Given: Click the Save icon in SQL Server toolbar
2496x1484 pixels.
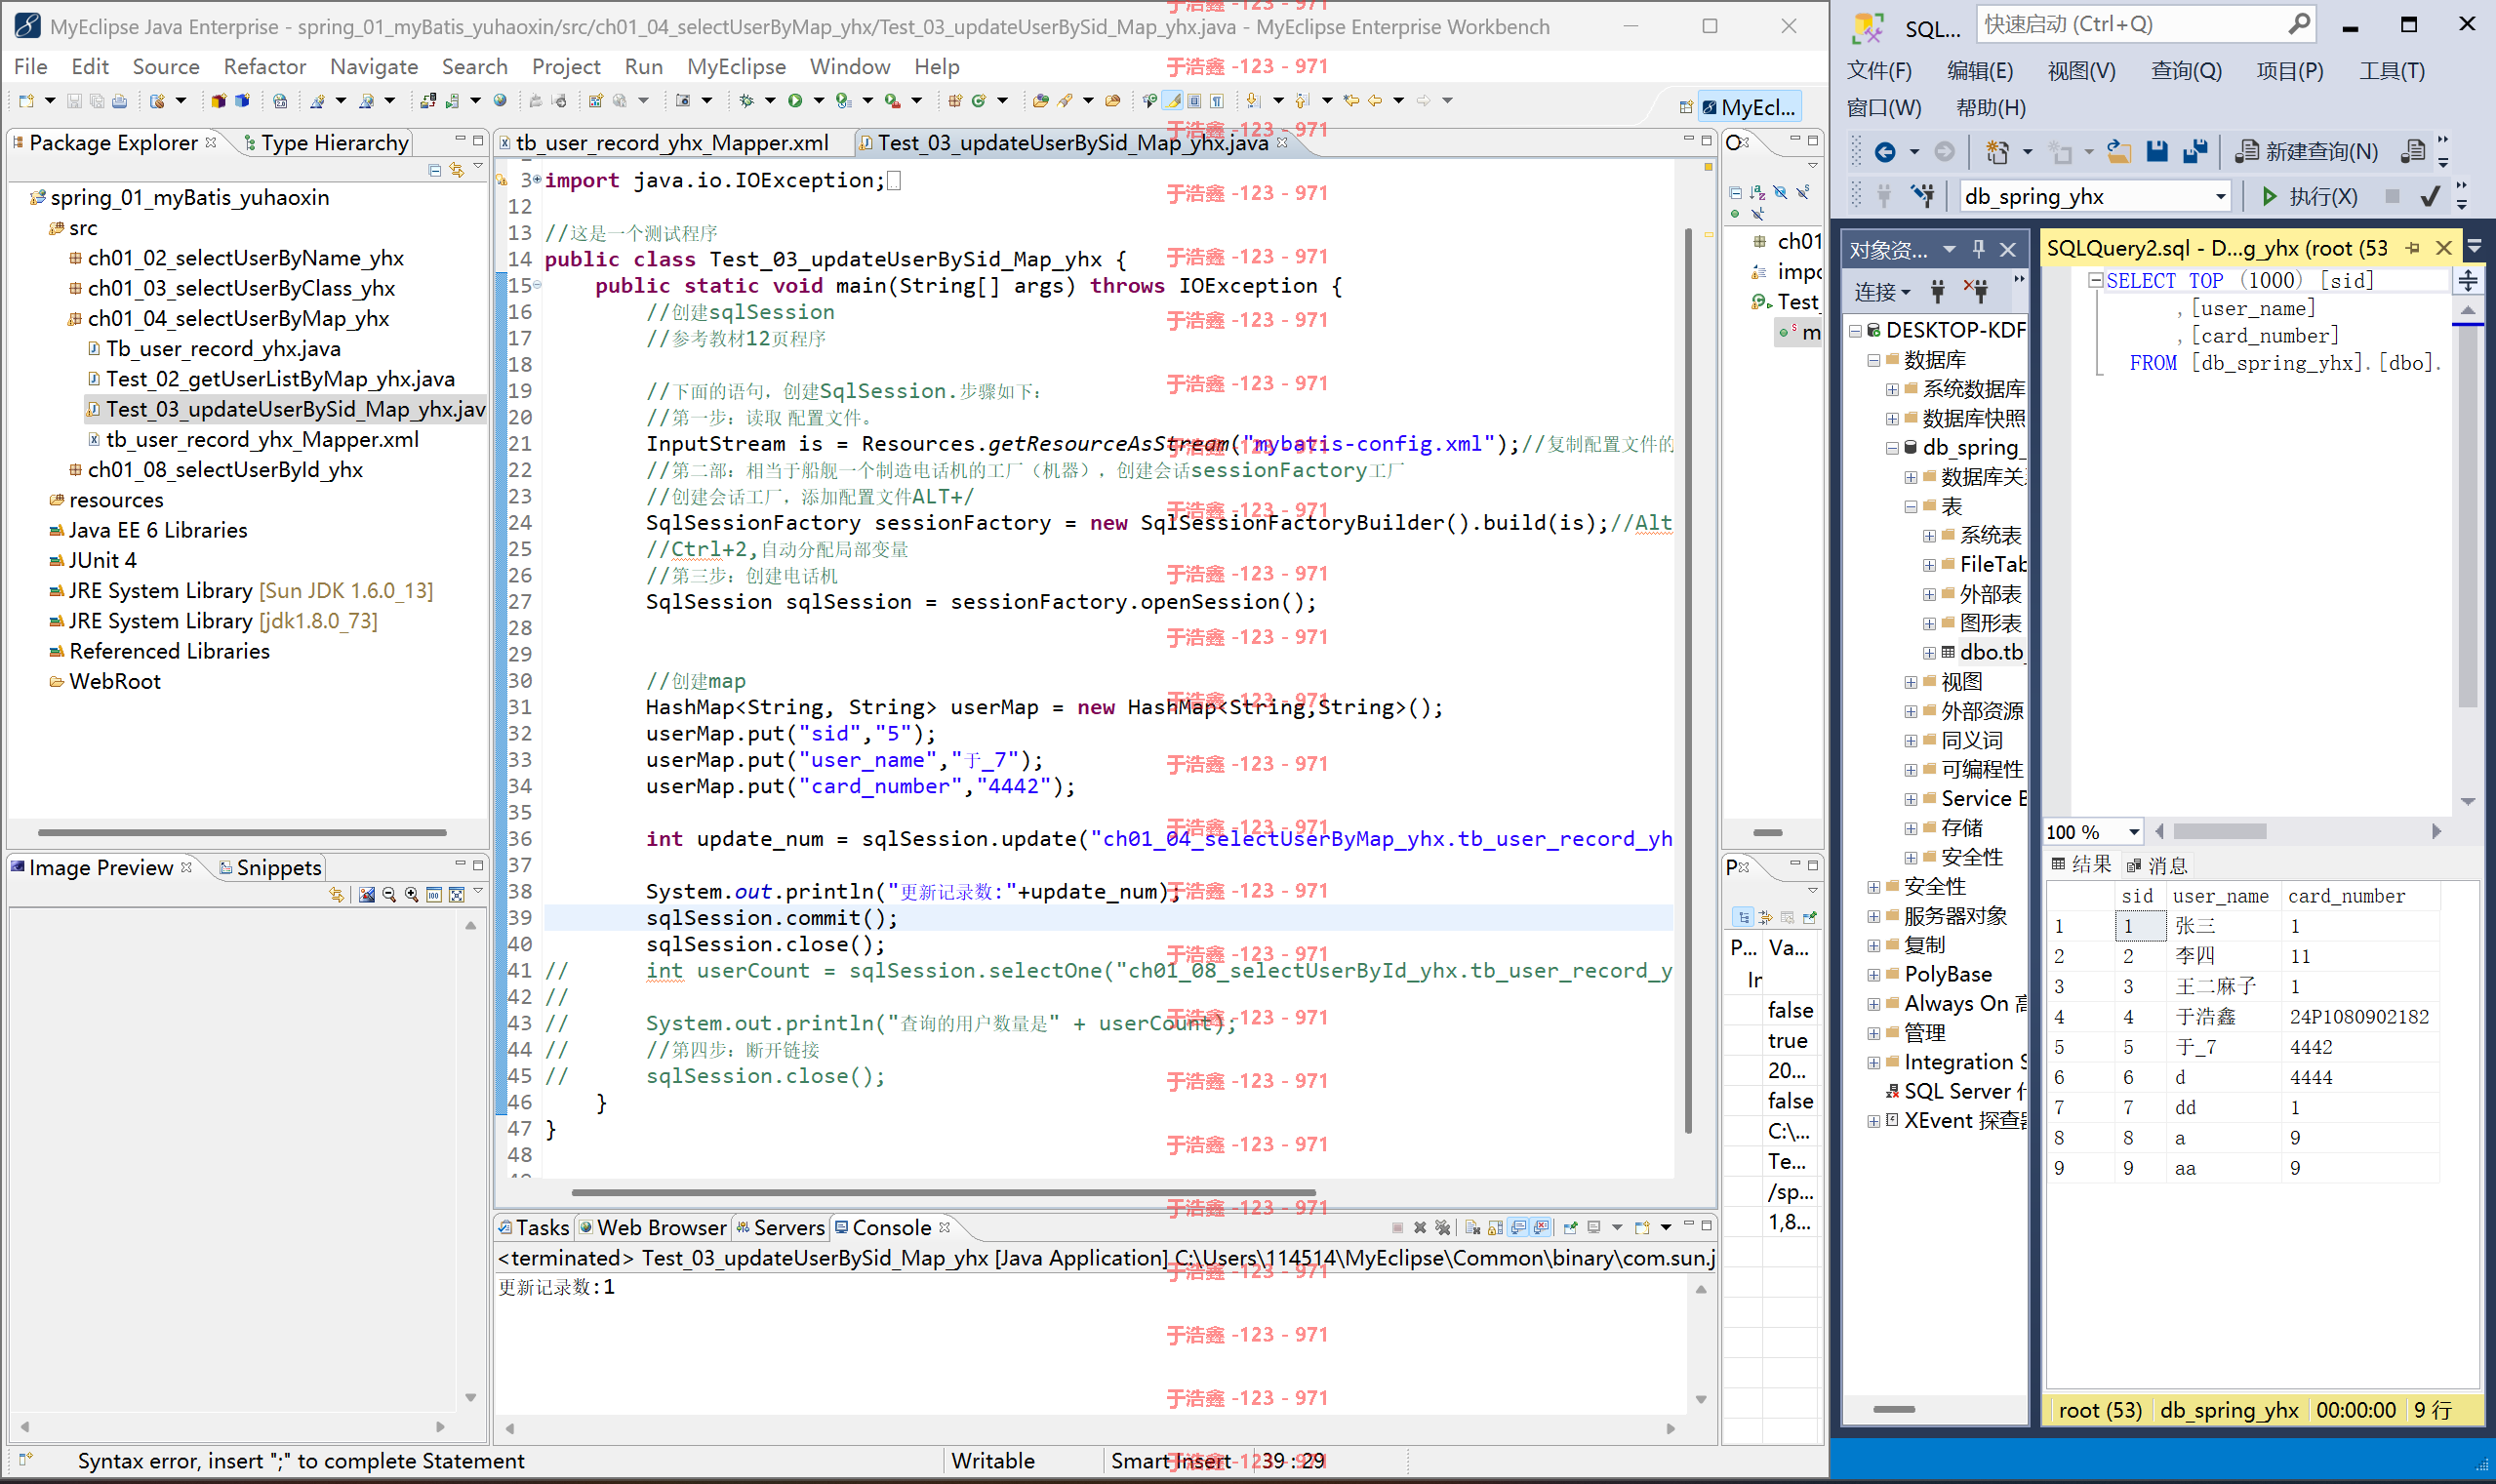Looking at the screenshot, I should point(2157,152).
